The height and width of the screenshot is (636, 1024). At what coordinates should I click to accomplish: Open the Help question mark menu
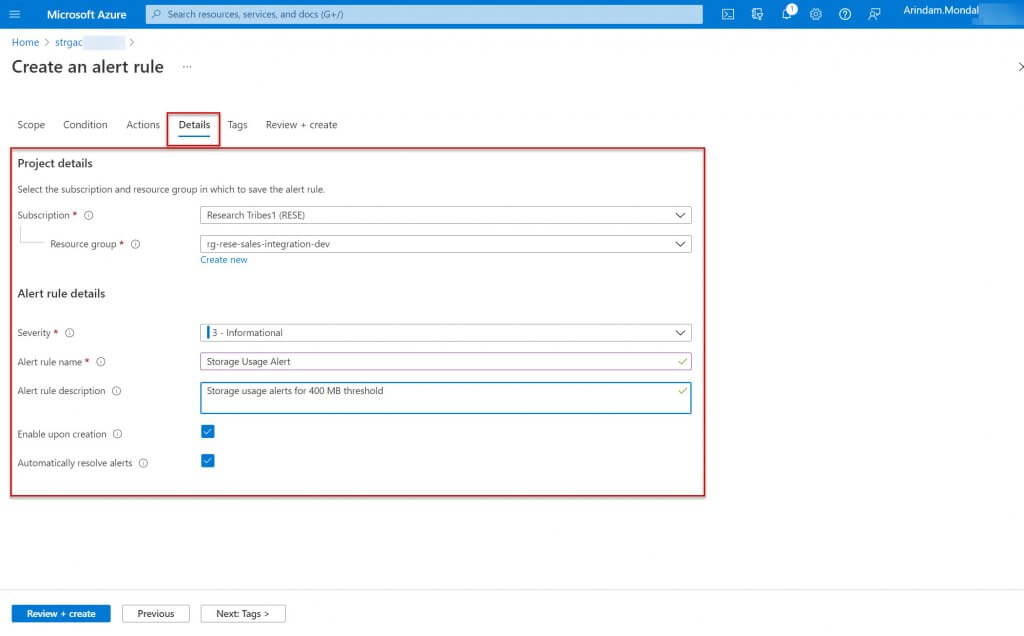[846, 14]
